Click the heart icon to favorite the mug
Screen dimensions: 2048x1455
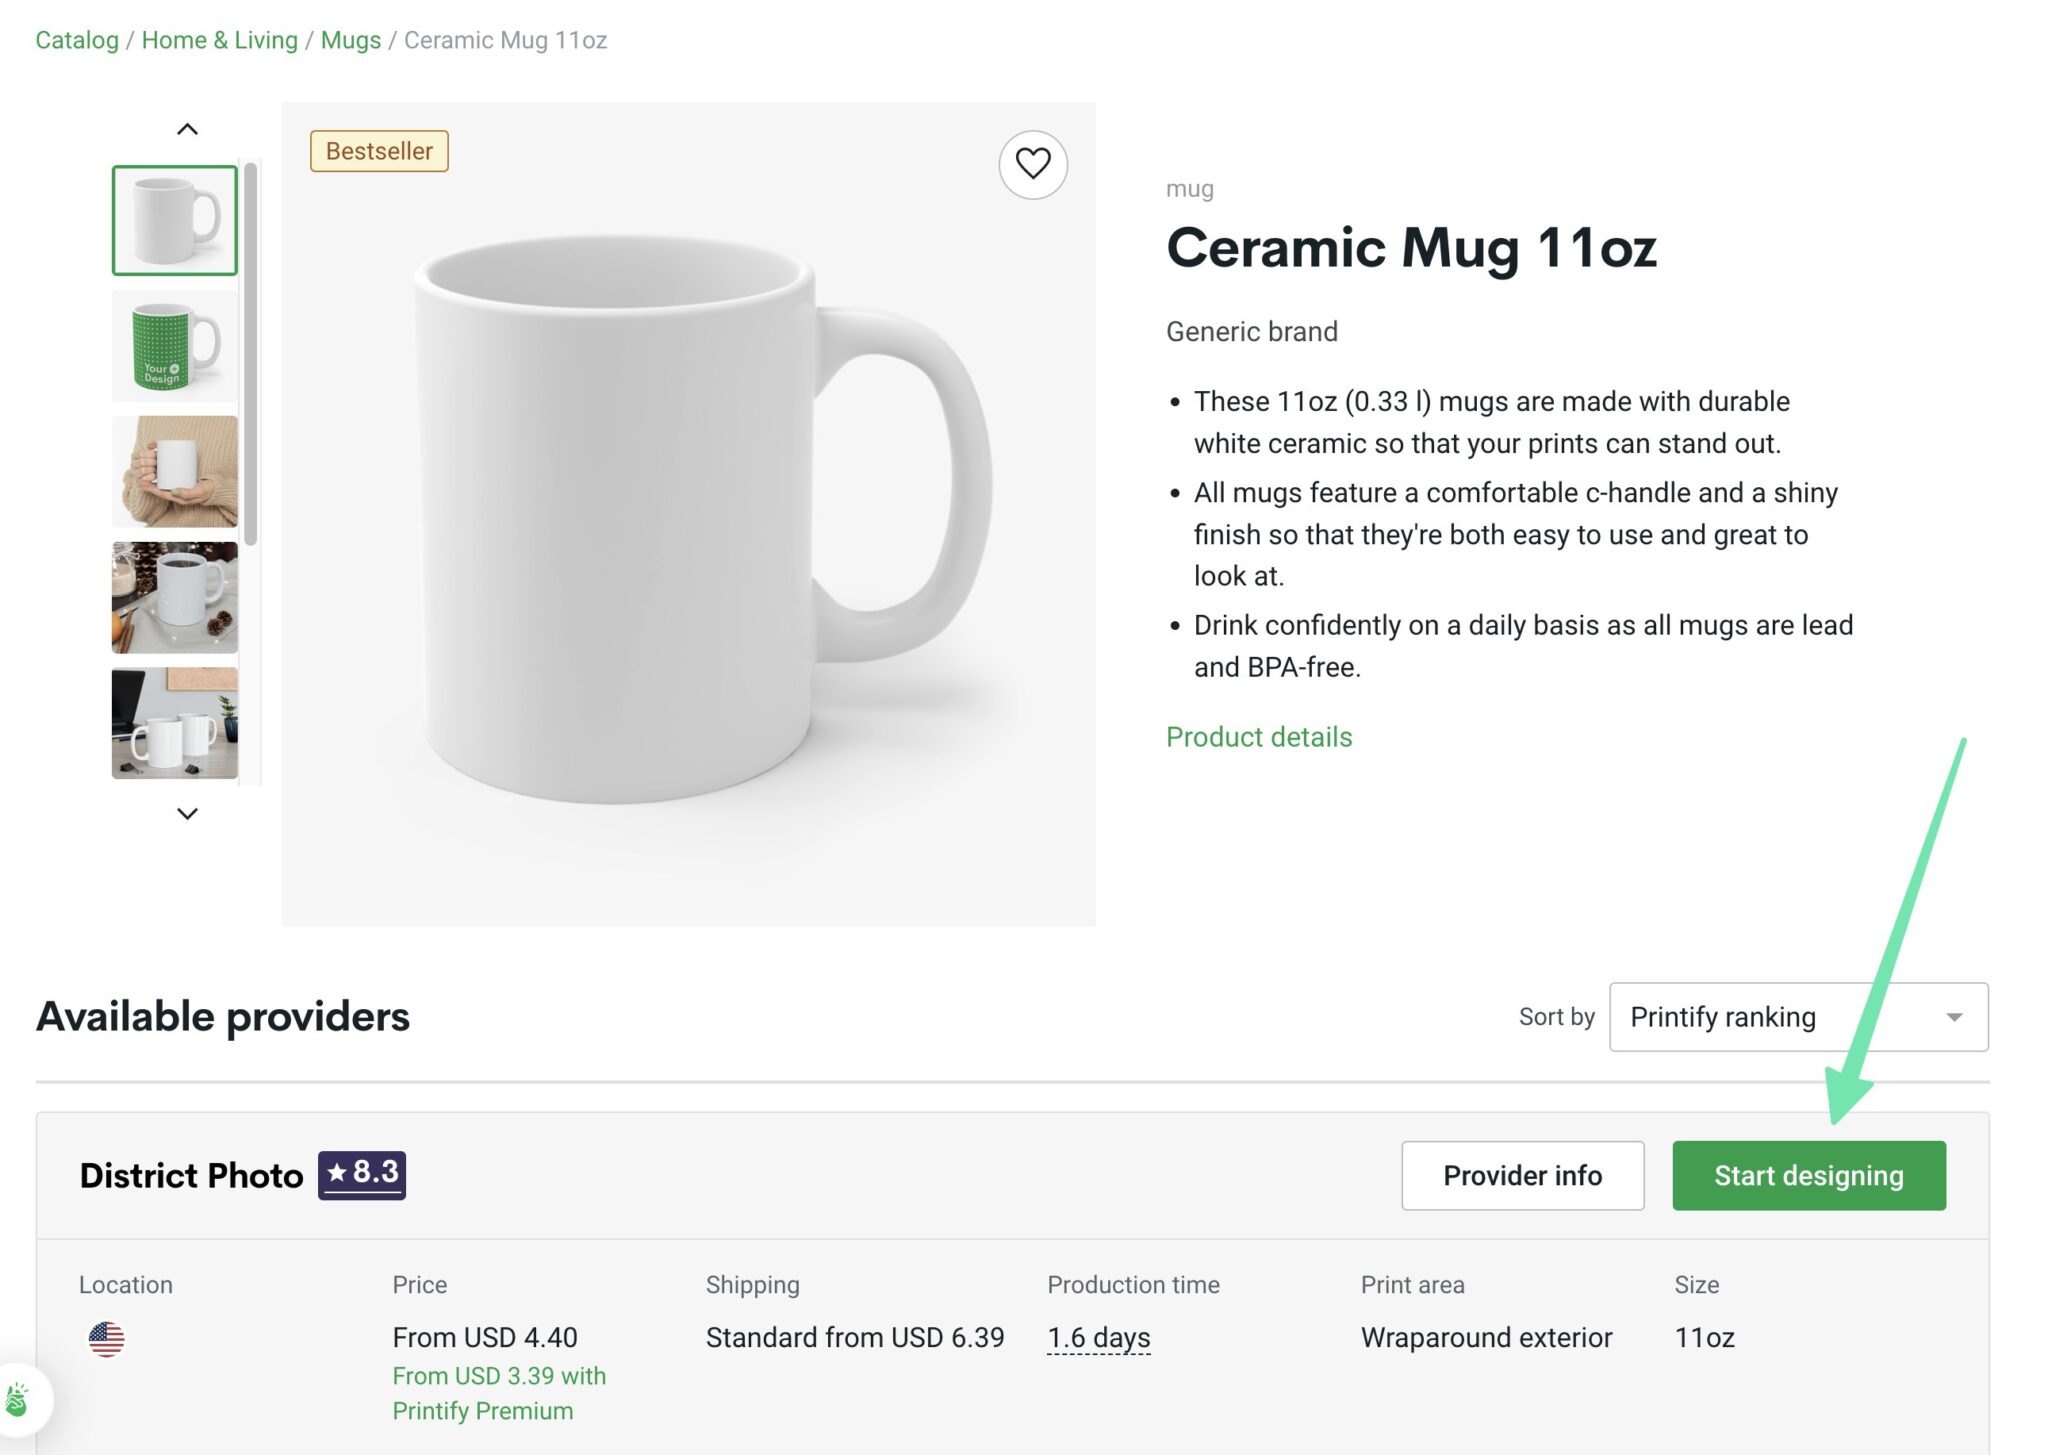tap(1033, 165)
